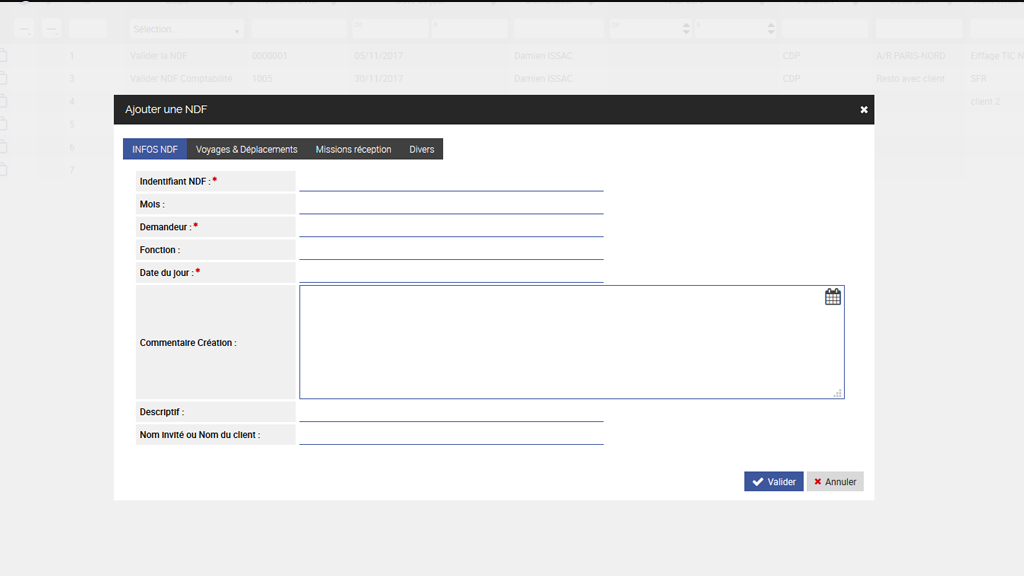Focus the Fonction input field
Image resolution: width=1024 pixels, height=576 pixels.
tap(451, 250)
